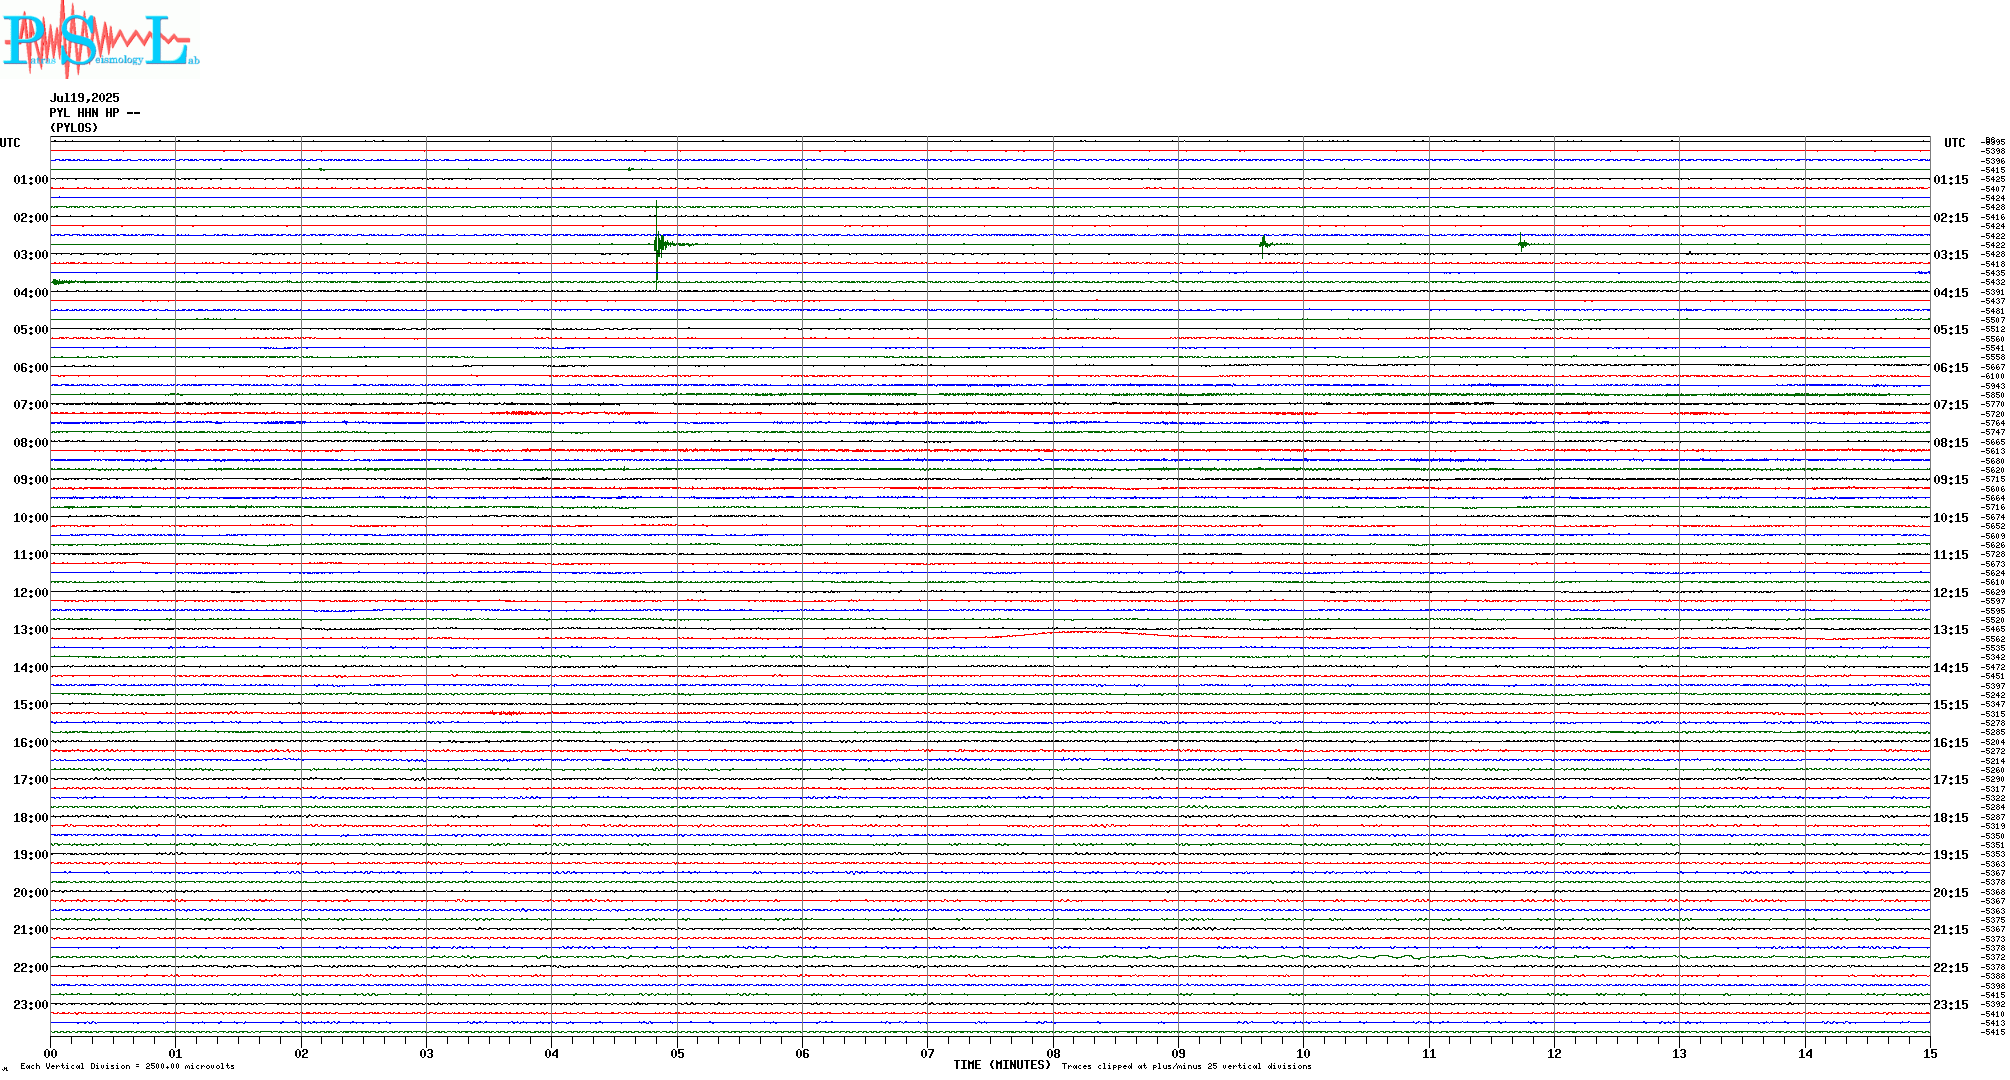Click the 21:15 label on right axis
Screen dimensions: 2010x1080
1951,930
